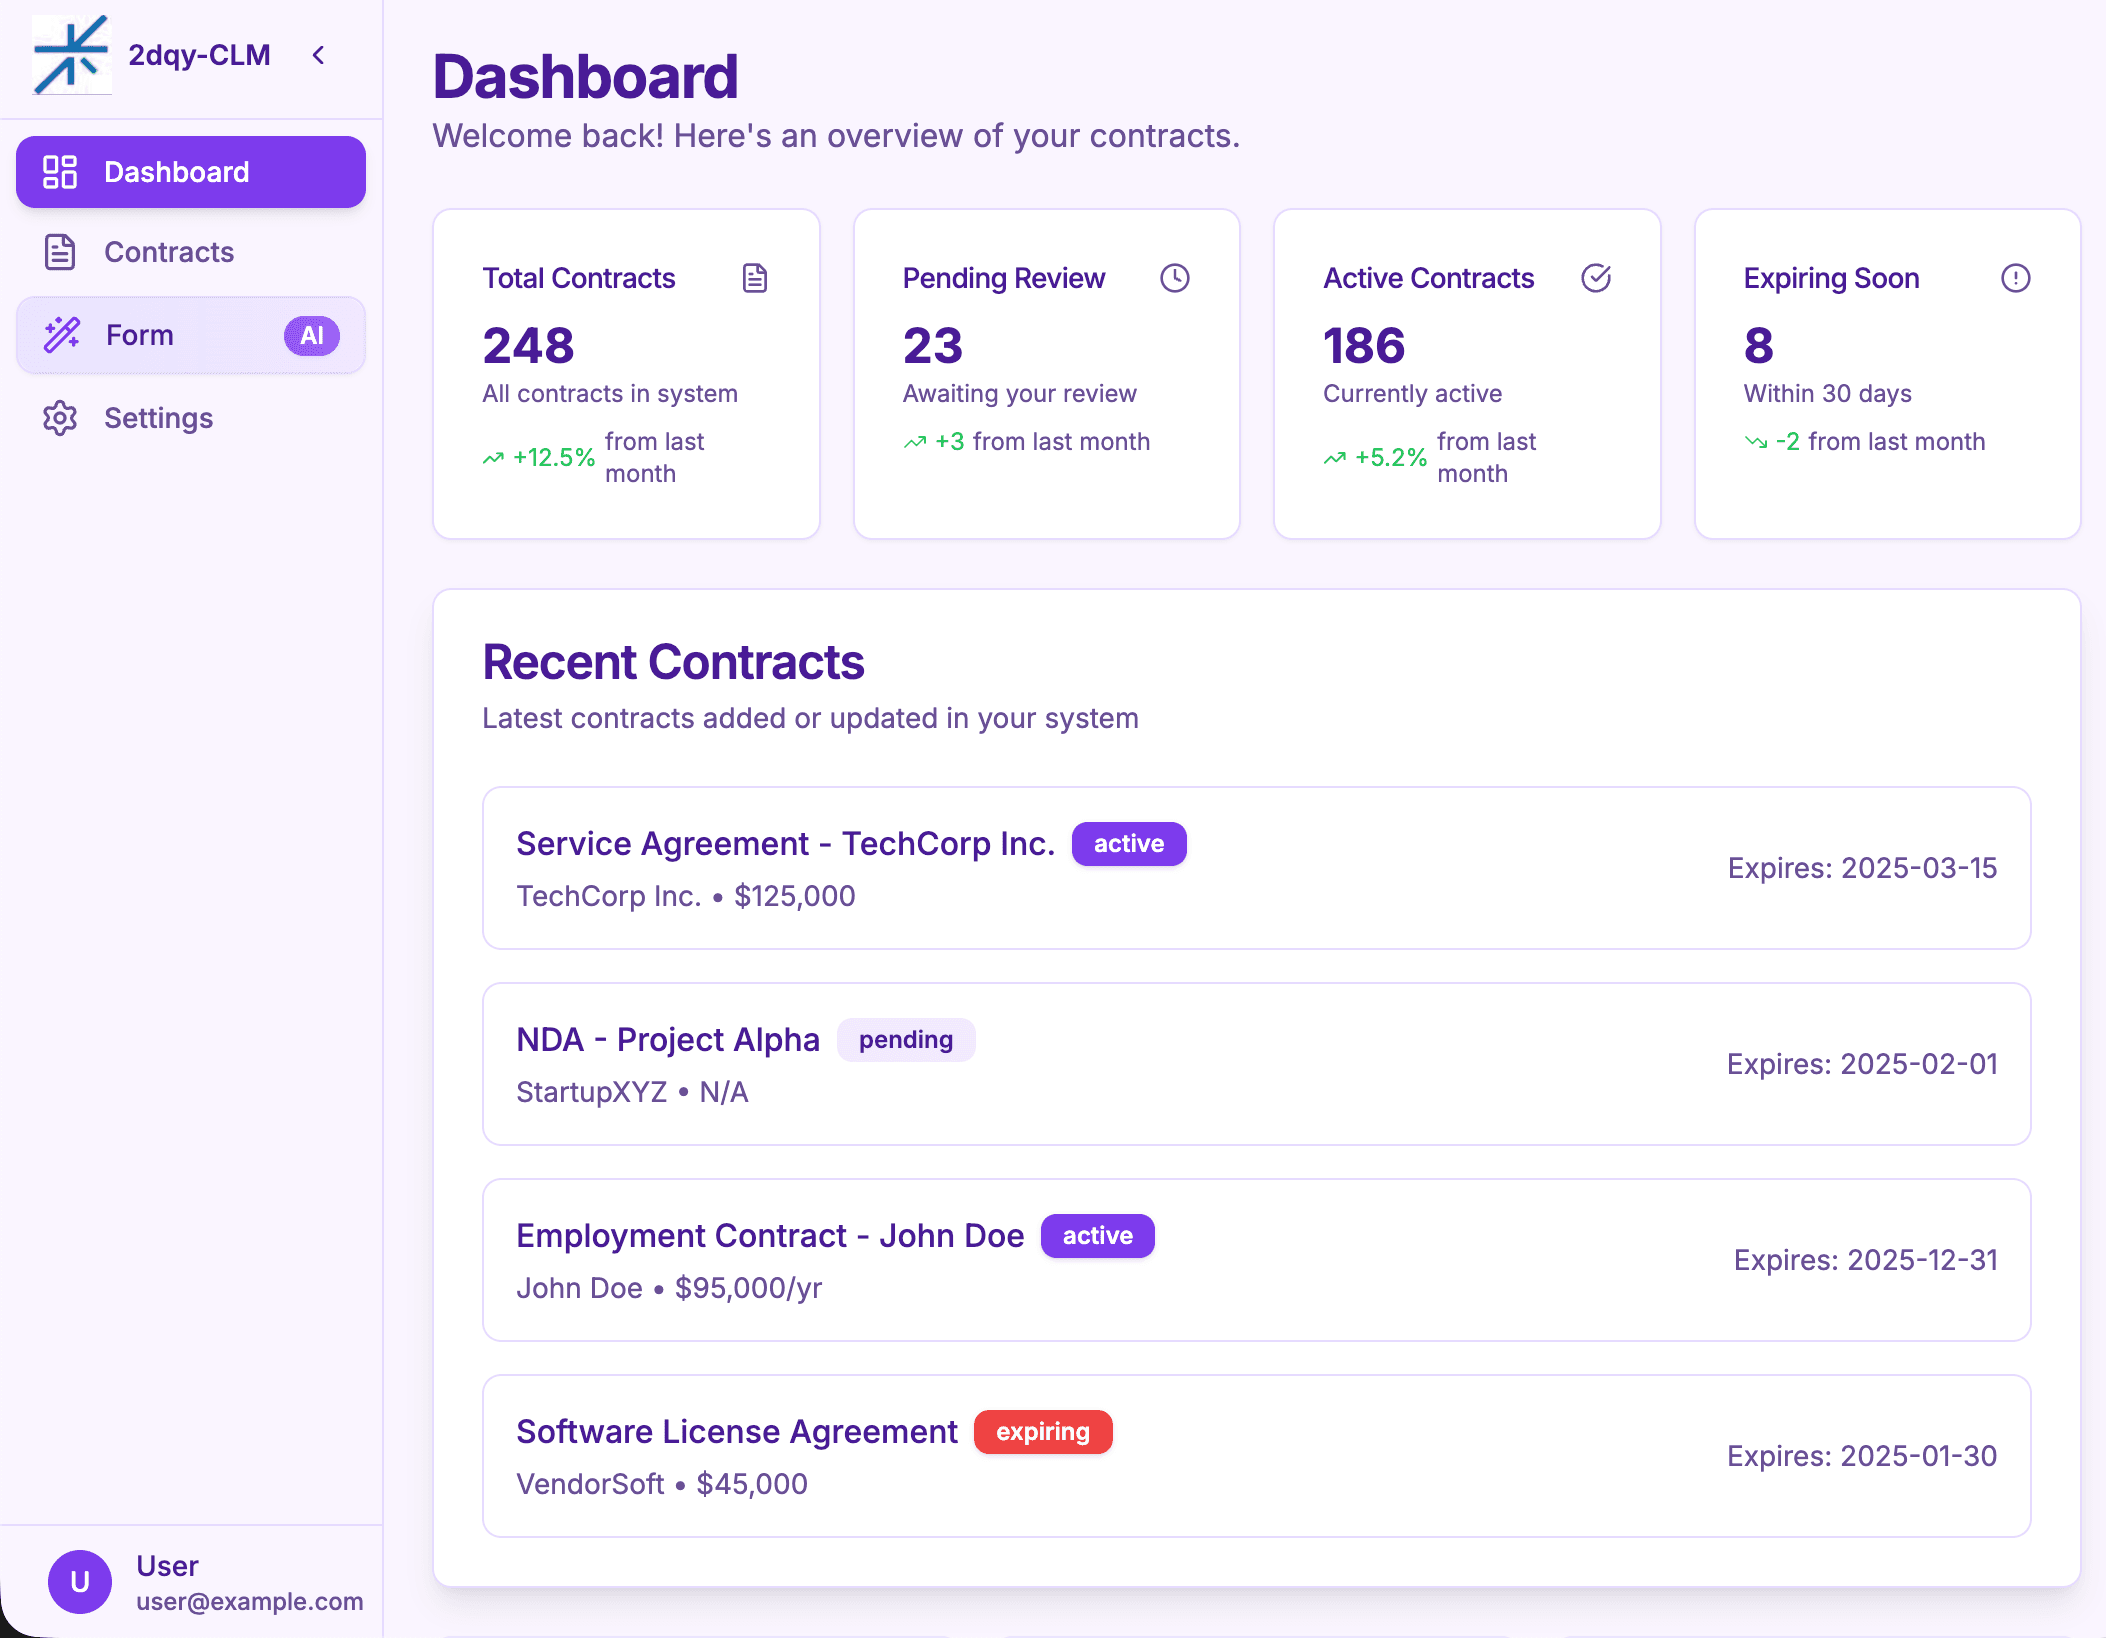Click the Form magic wand icon

[x=62, y=335]
